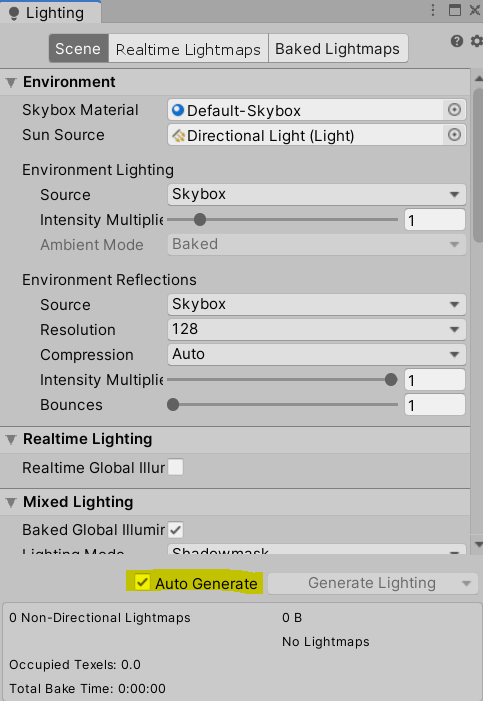Open the Compression Auto dropdown
Viewport: 483px width, 701px height.
(x=317, y=355)
